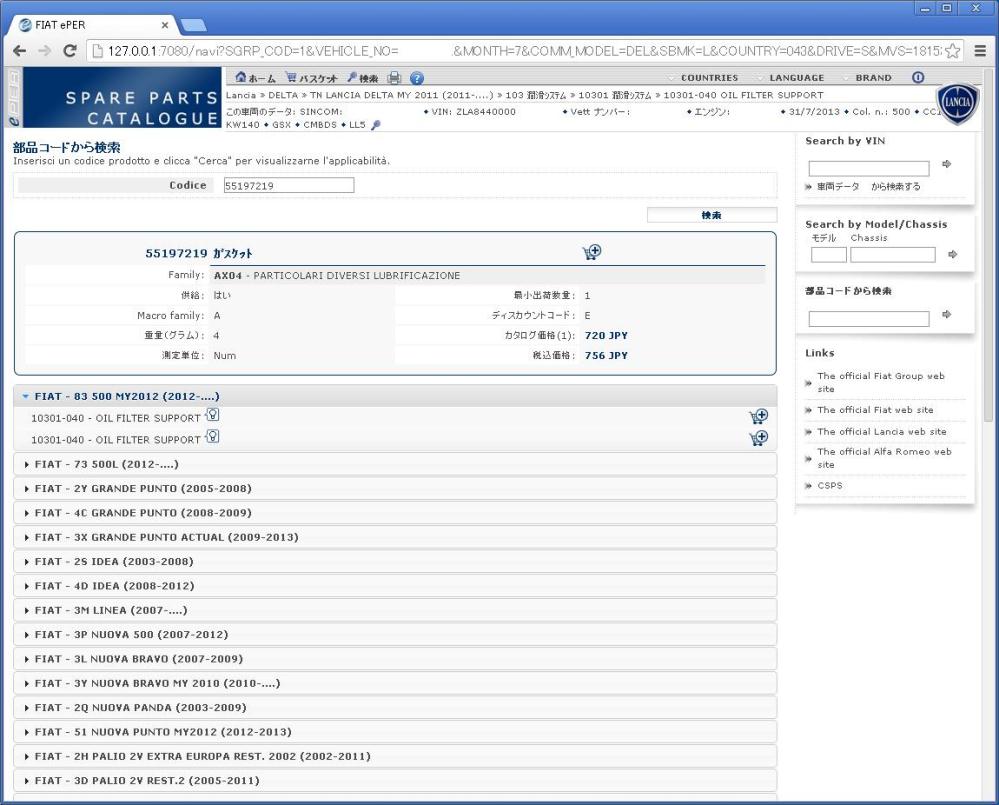Show lightbulb info for second OIL FILTER SUPPORT
The image size is (999, 805).
click(x=213, y=437)
